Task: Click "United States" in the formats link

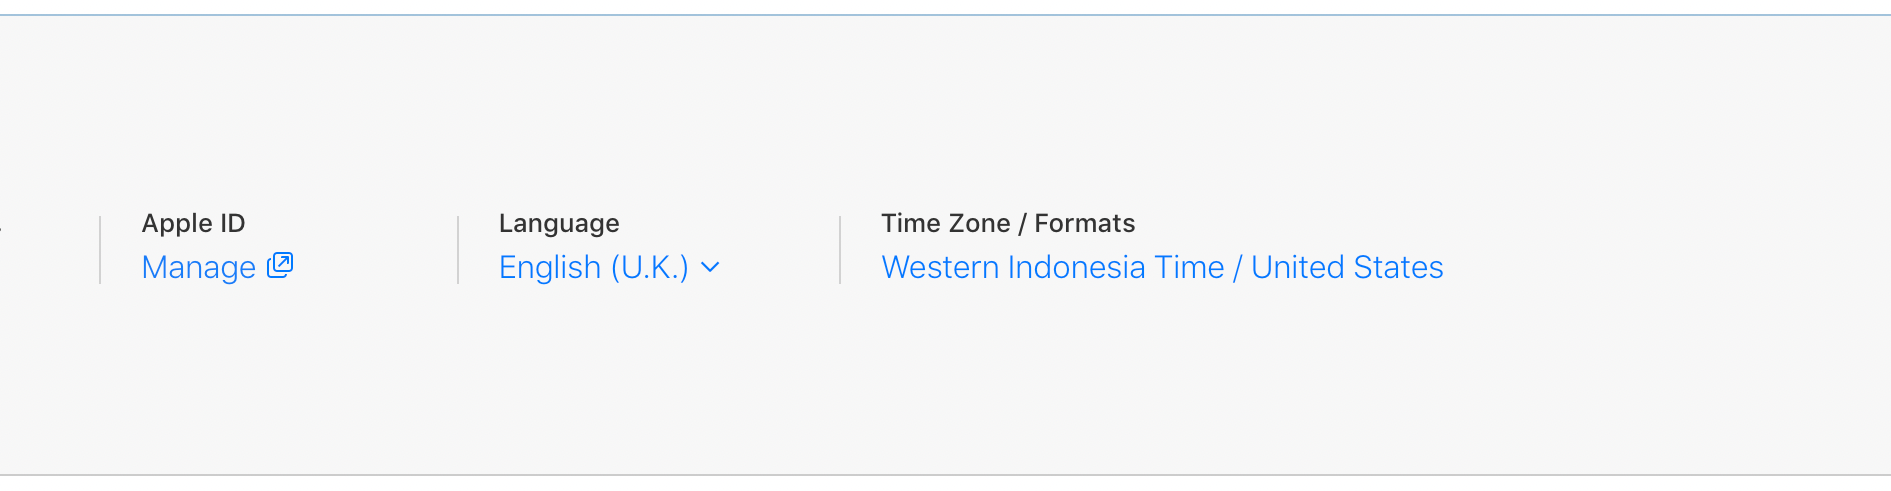Action: tap(1346, 267)
